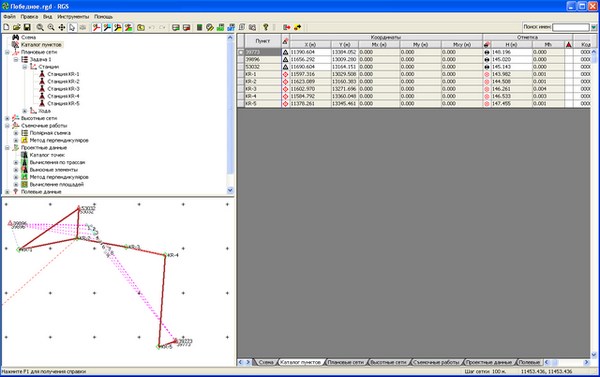Collapse the Станции tree node
The image size is (600, 377).
pyautogui.click(x=25, y=67)
